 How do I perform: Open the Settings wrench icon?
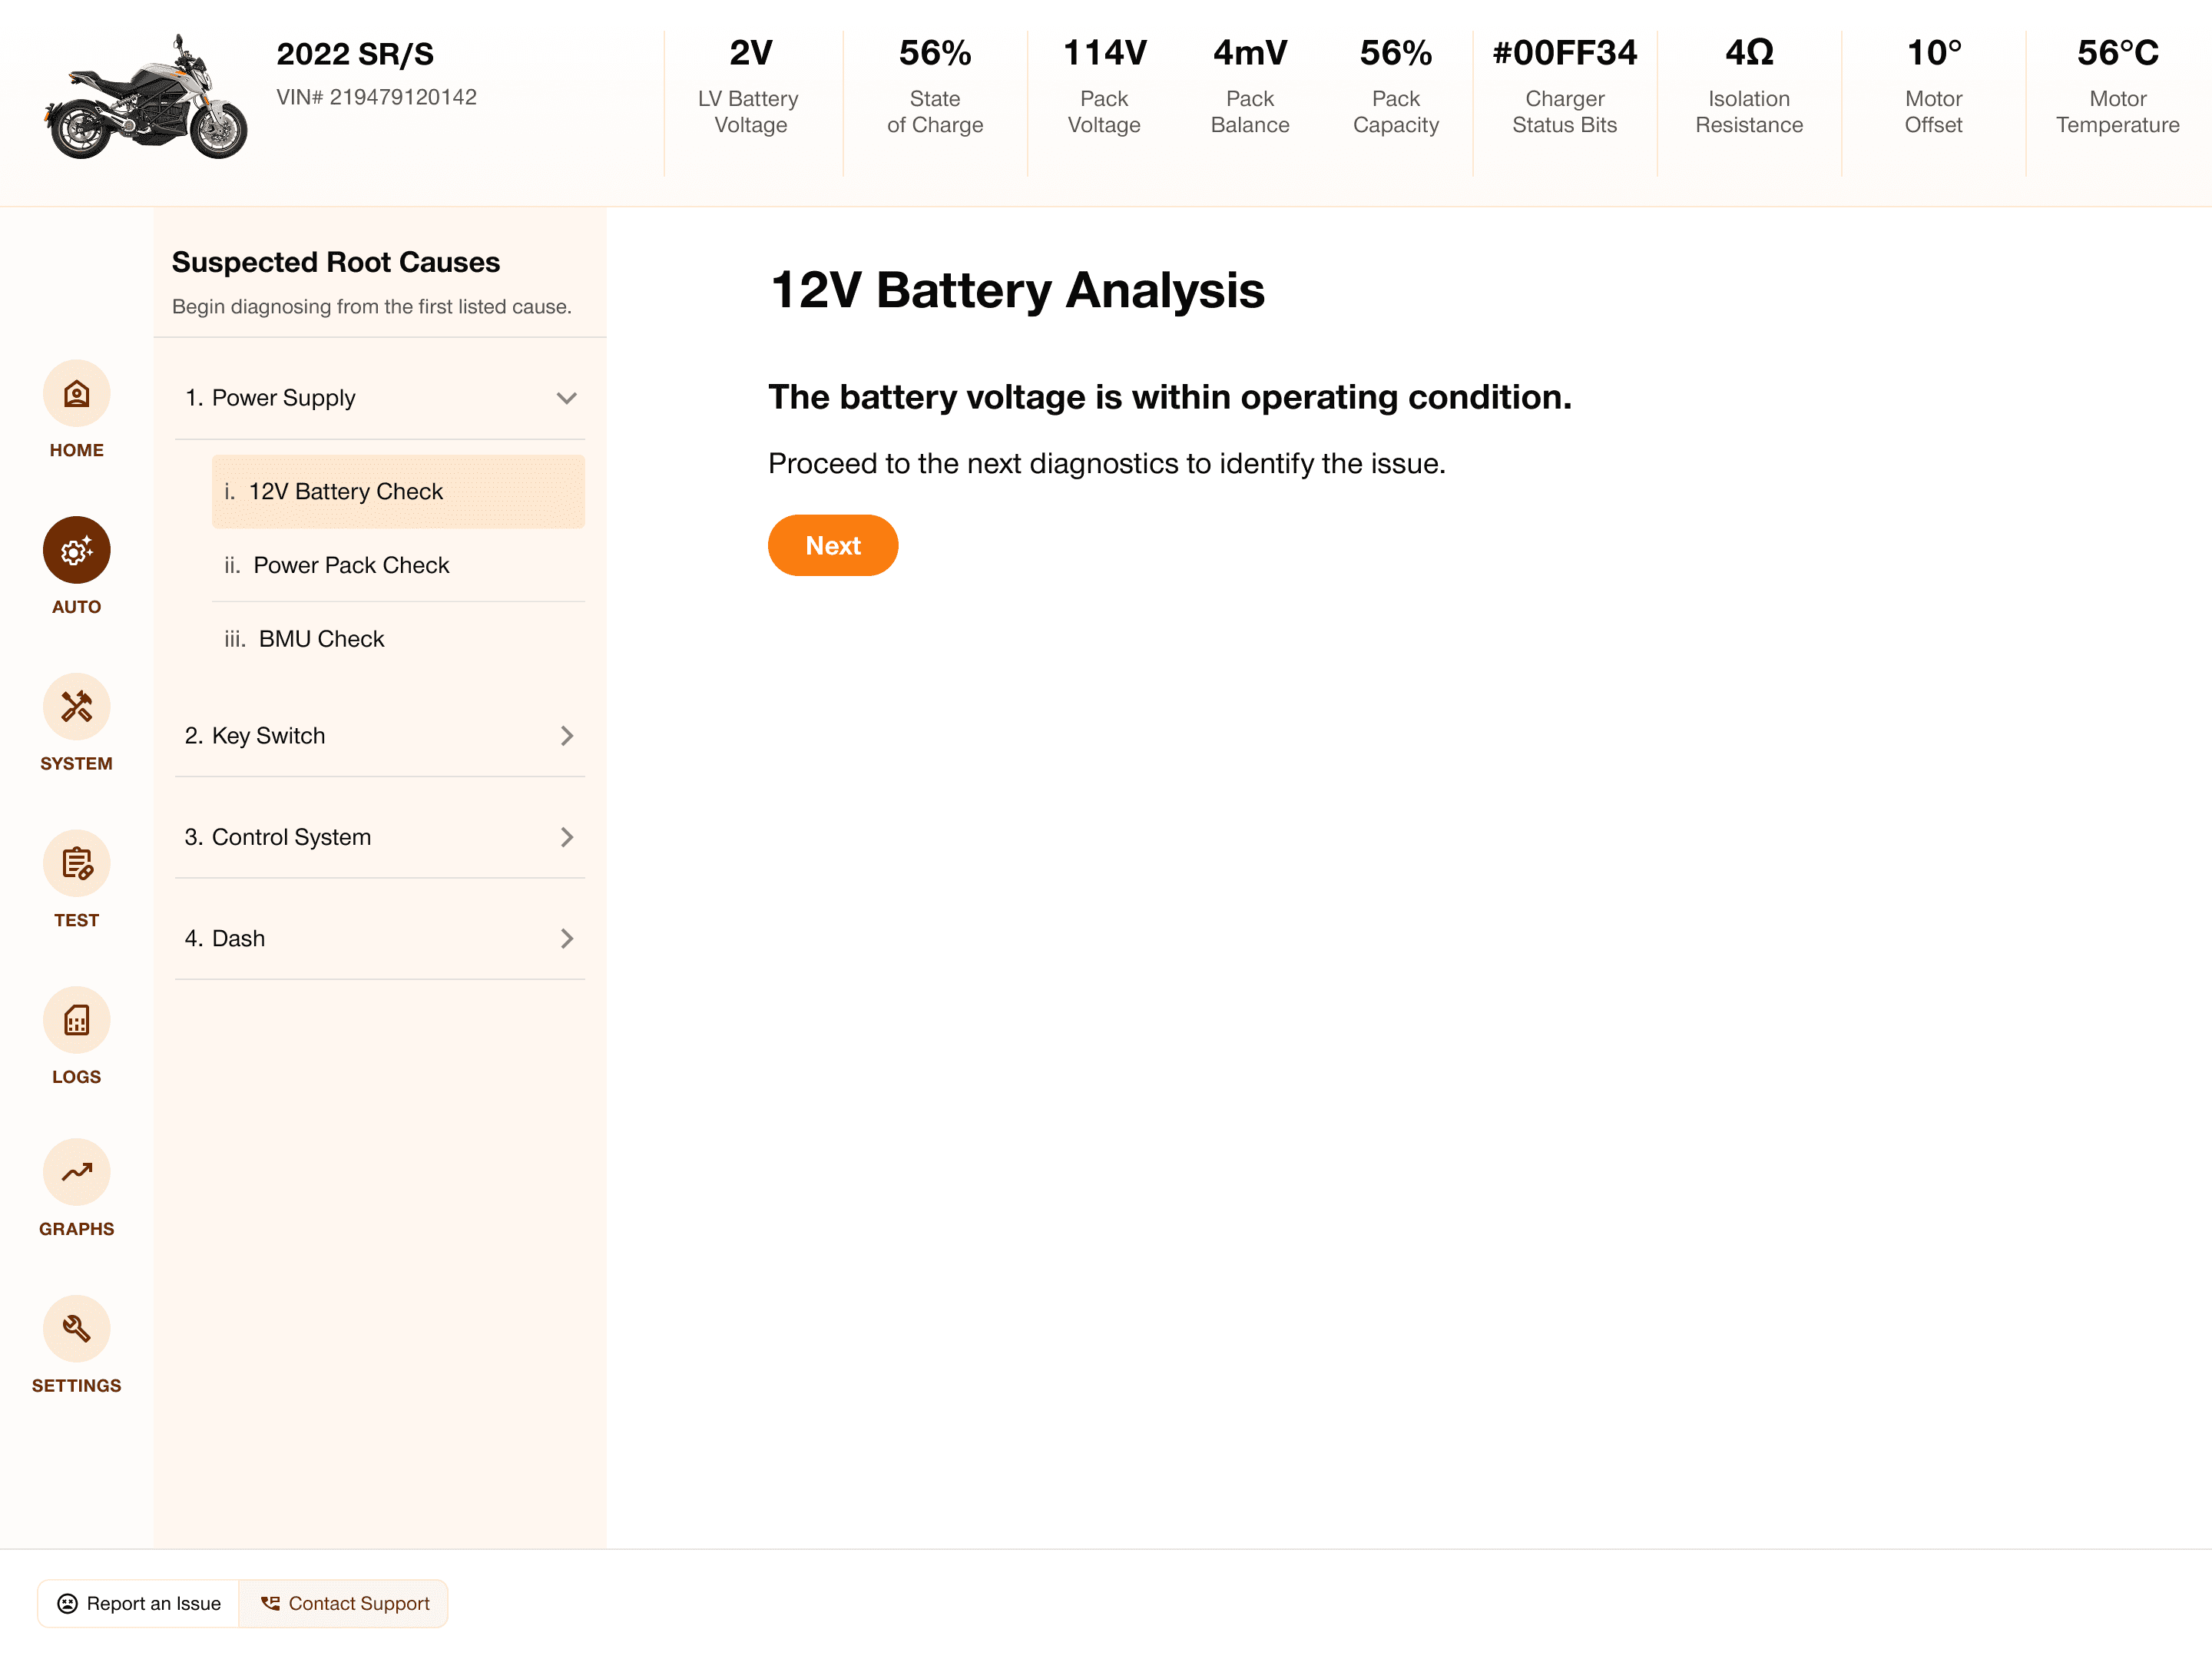point(76,1329)
